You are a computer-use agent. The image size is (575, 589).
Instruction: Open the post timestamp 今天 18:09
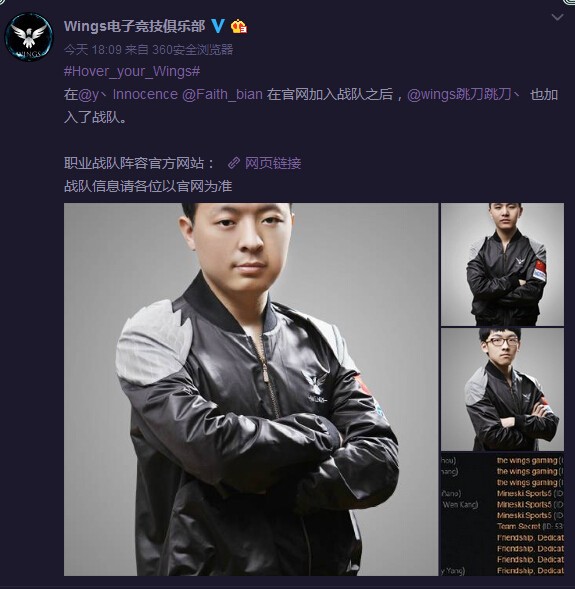click(x=93, y=50)
